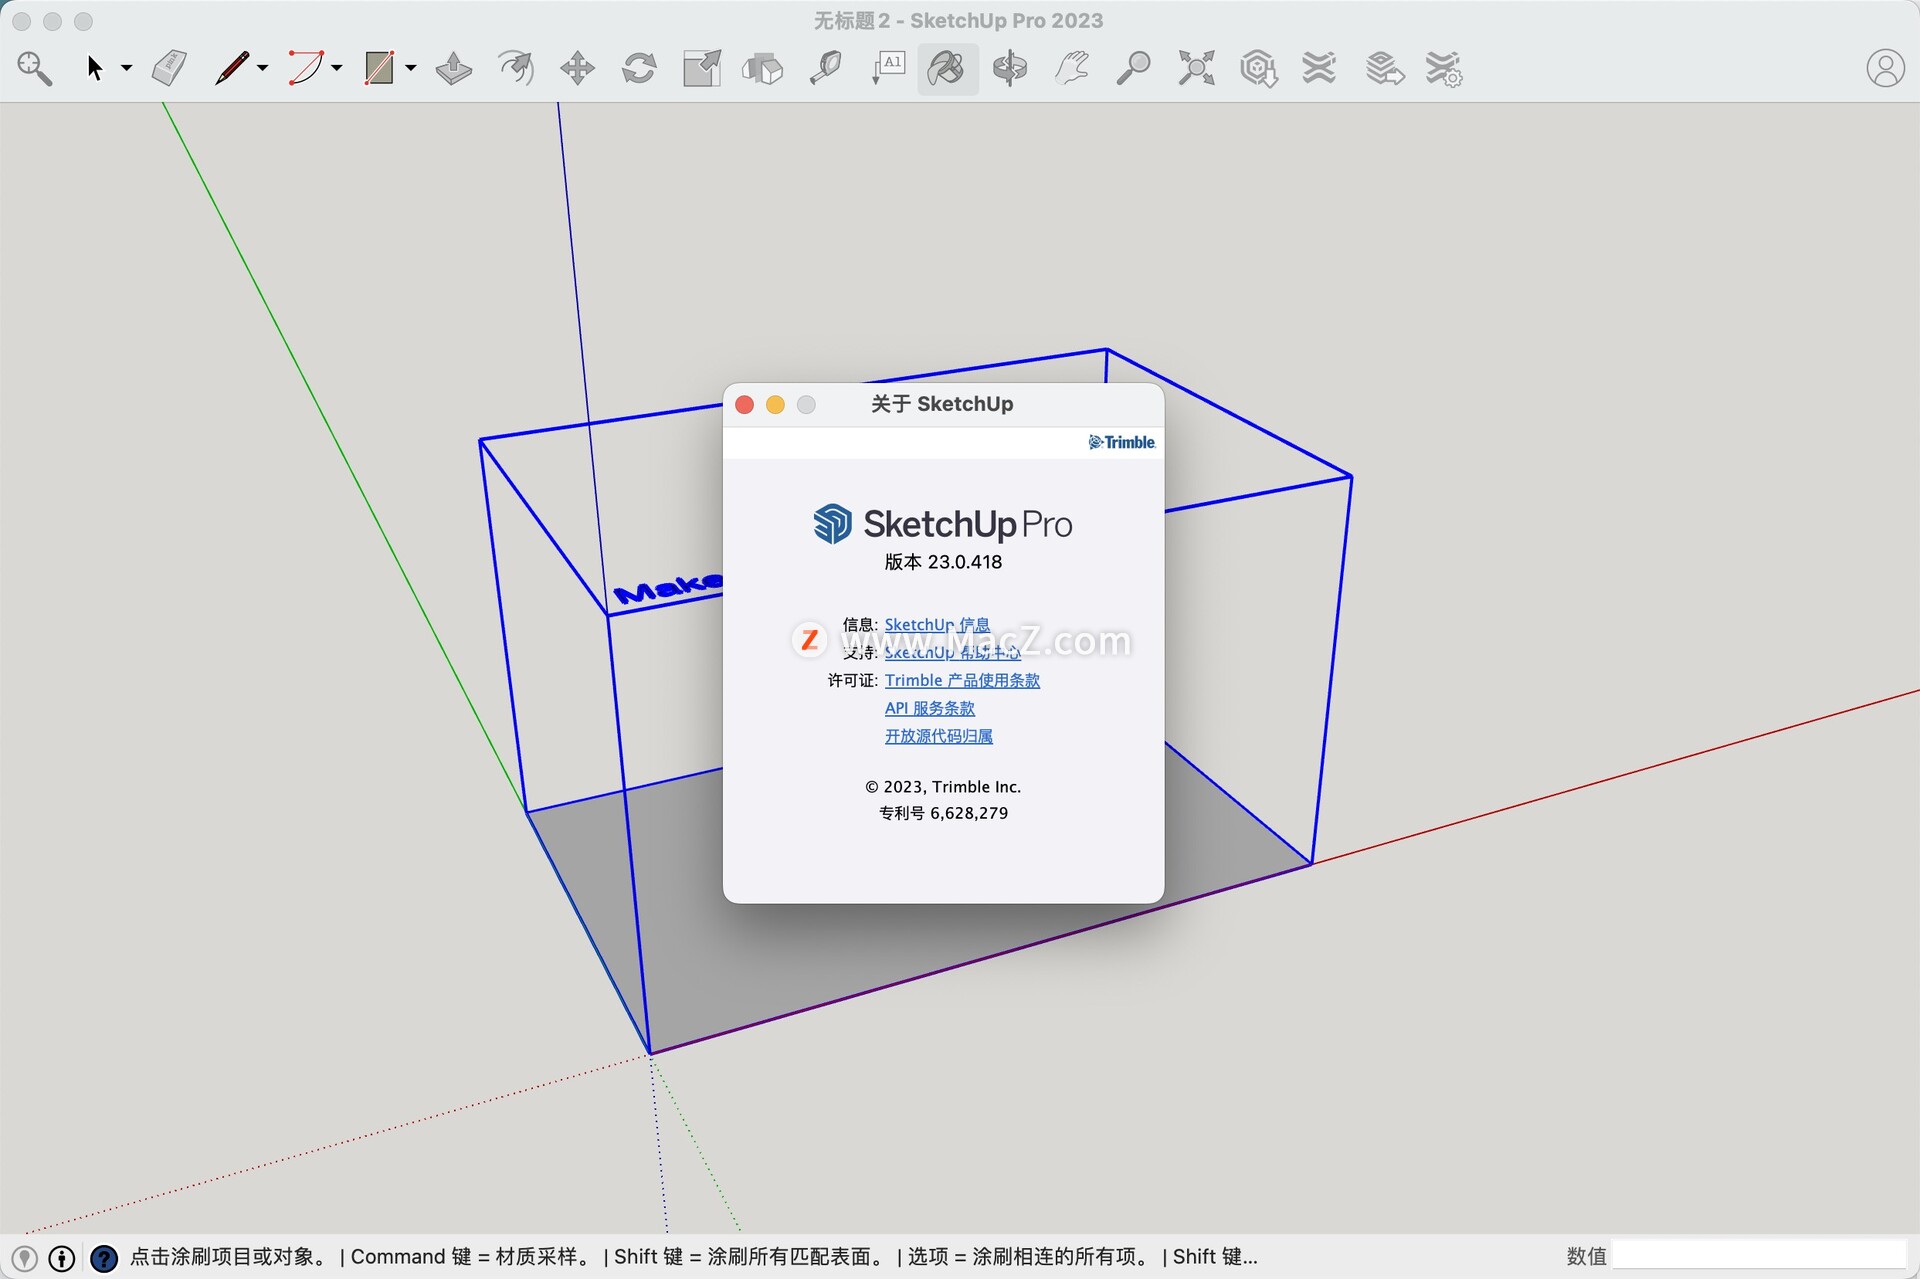
Task: Minimize the 关于 SketchUp dialog
Action: click(x=775, y=404)
